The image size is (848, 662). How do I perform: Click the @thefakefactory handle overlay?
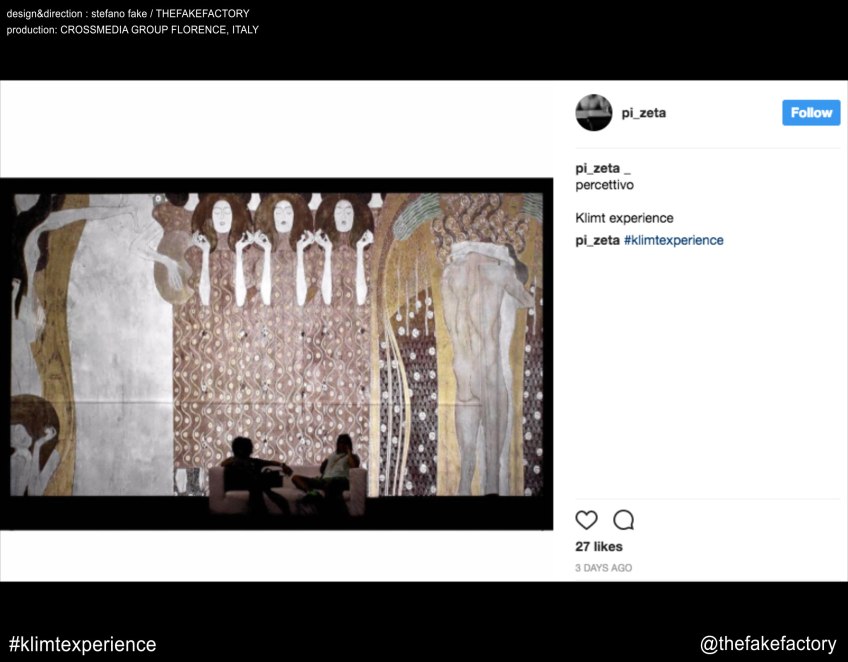(768, 644)
